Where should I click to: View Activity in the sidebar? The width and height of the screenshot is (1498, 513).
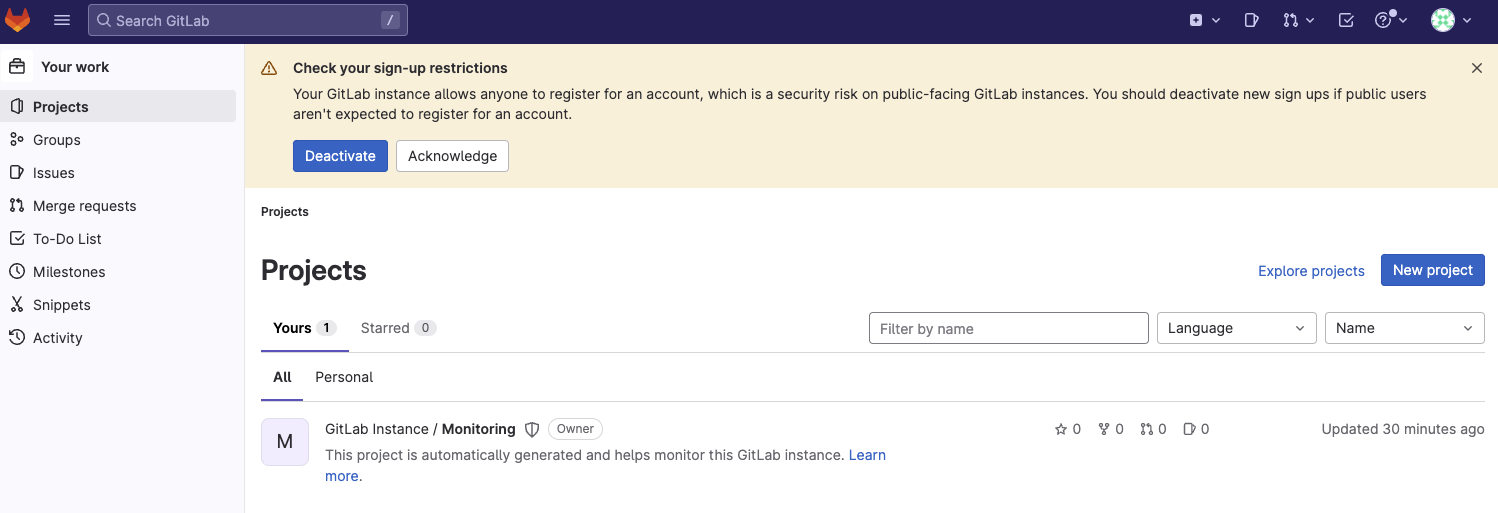coord(118,338)
